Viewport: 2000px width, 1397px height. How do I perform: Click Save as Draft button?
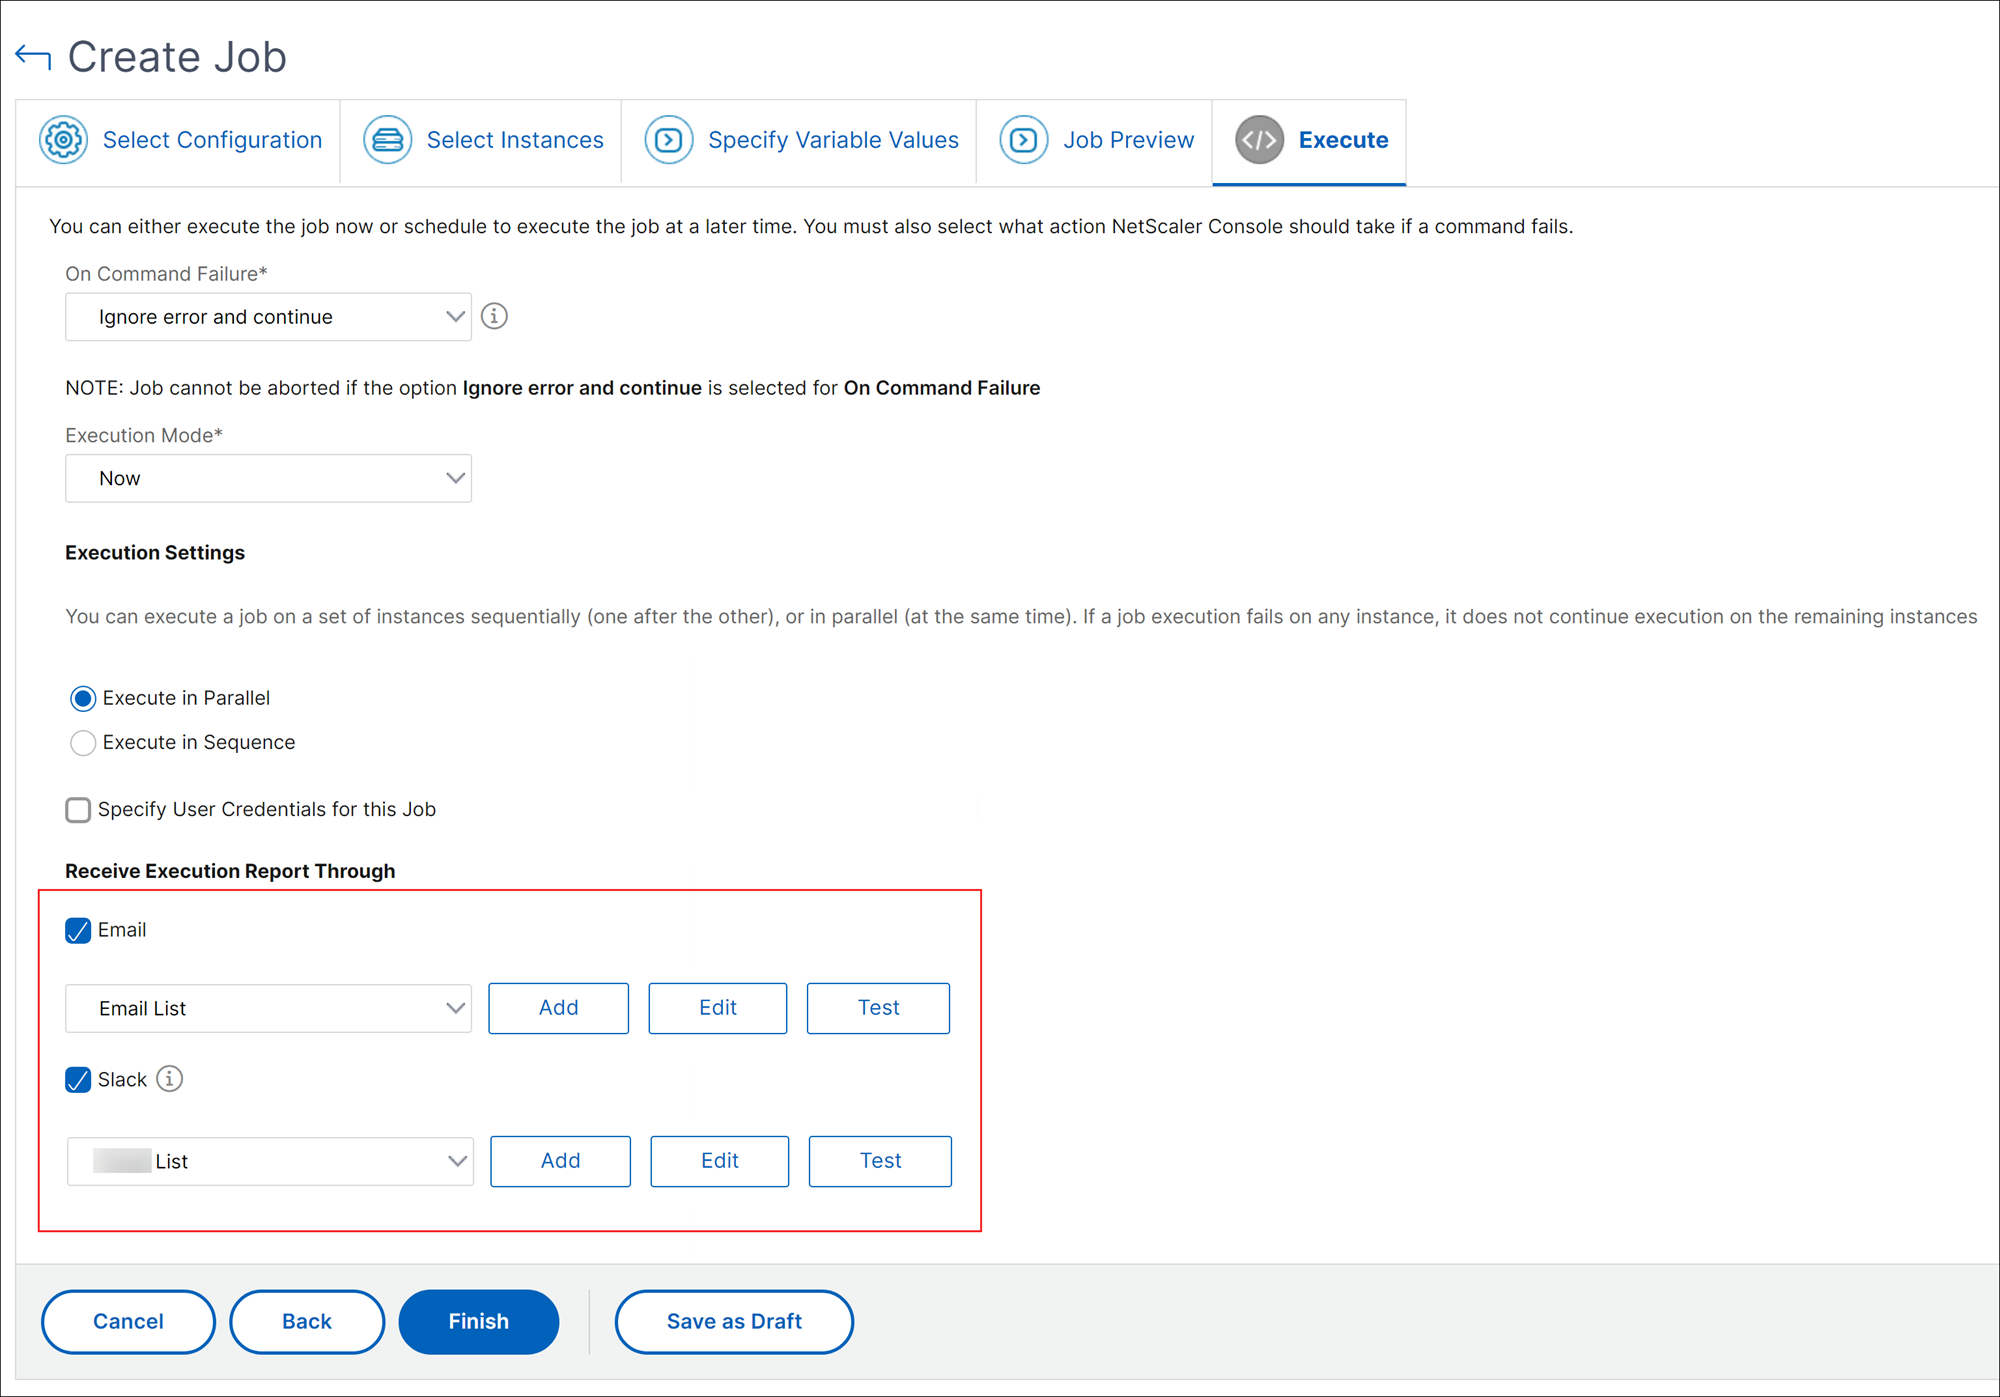[734, 1322]
